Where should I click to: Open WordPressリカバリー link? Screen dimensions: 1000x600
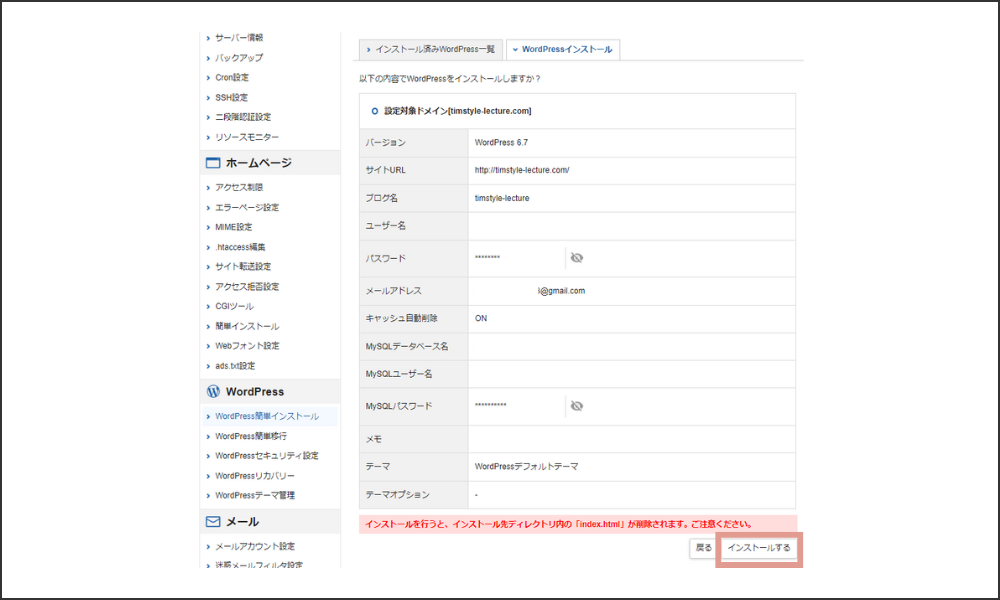[254, 476]
